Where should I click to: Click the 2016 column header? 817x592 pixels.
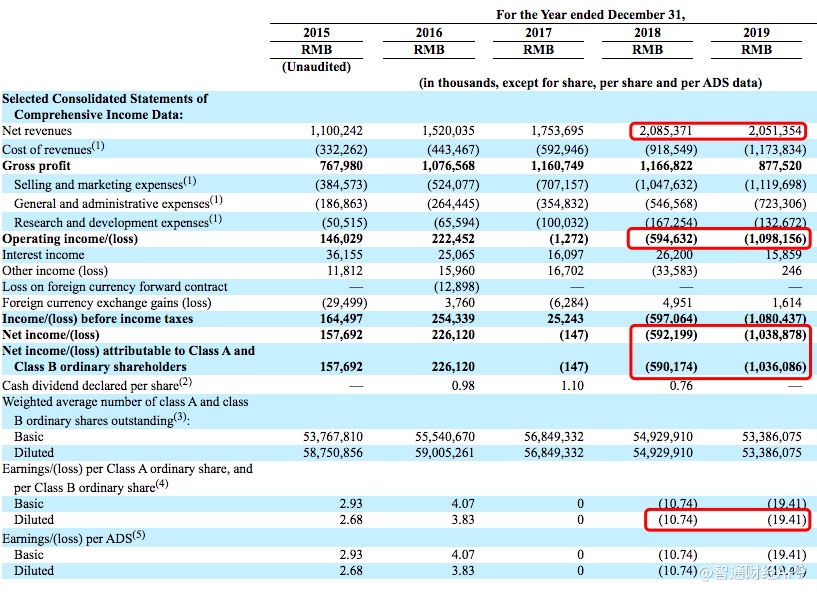[429, 32]
